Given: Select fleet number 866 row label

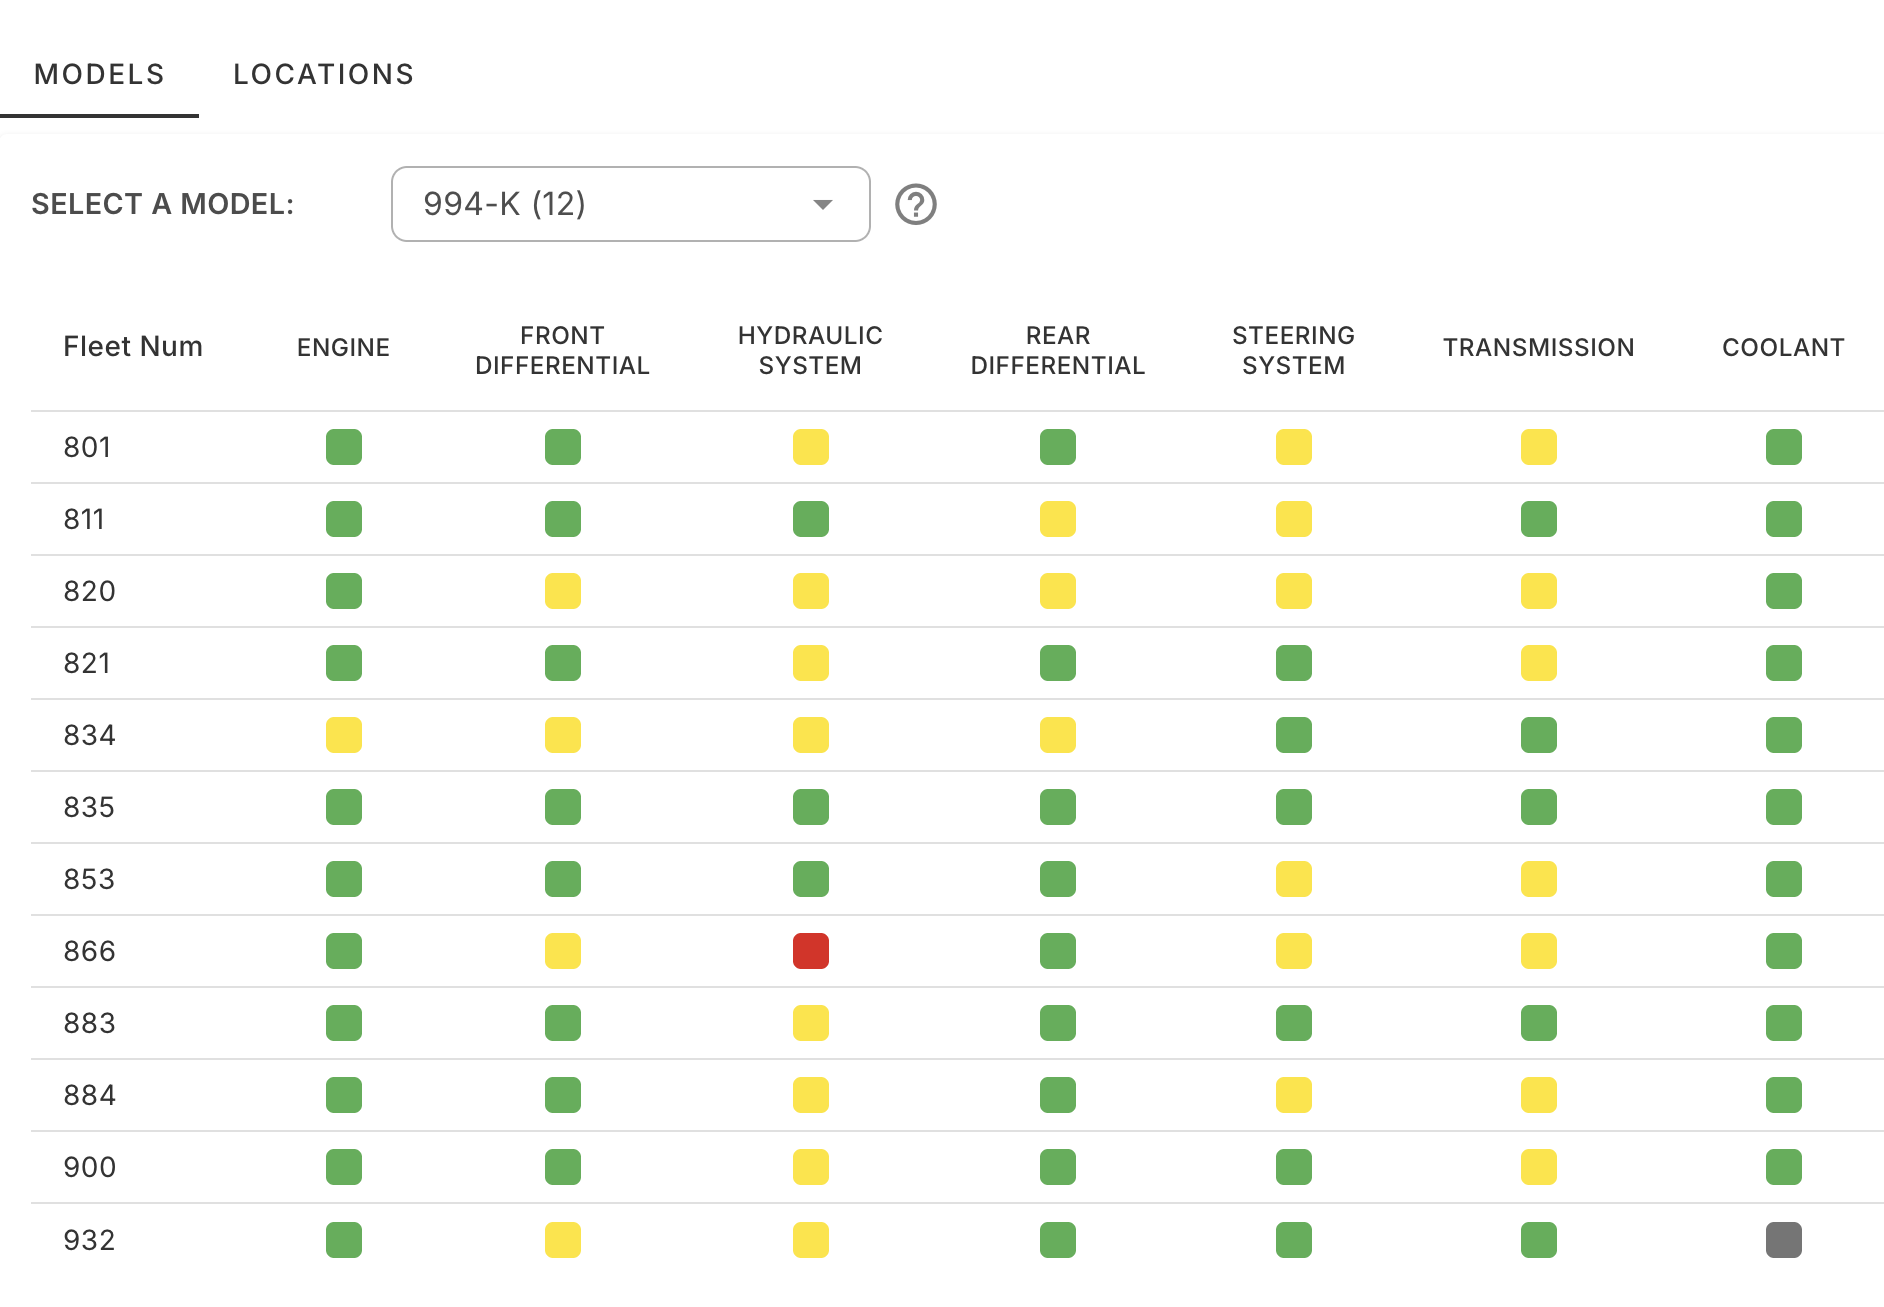Looking at the screenshot, I should point(89,951).
